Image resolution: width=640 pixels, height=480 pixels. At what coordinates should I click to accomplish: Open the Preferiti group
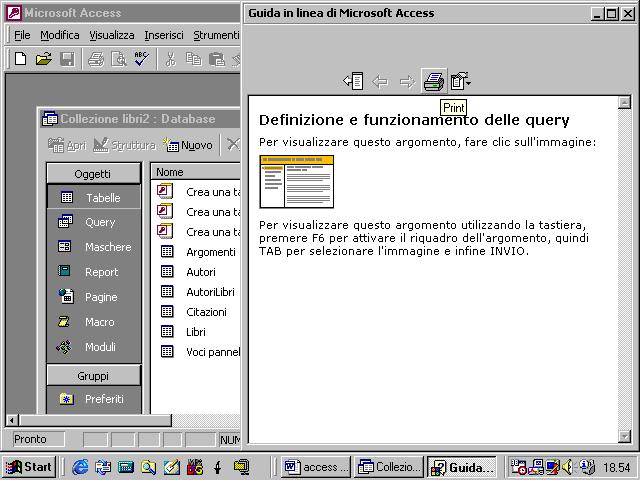point(93,399)
